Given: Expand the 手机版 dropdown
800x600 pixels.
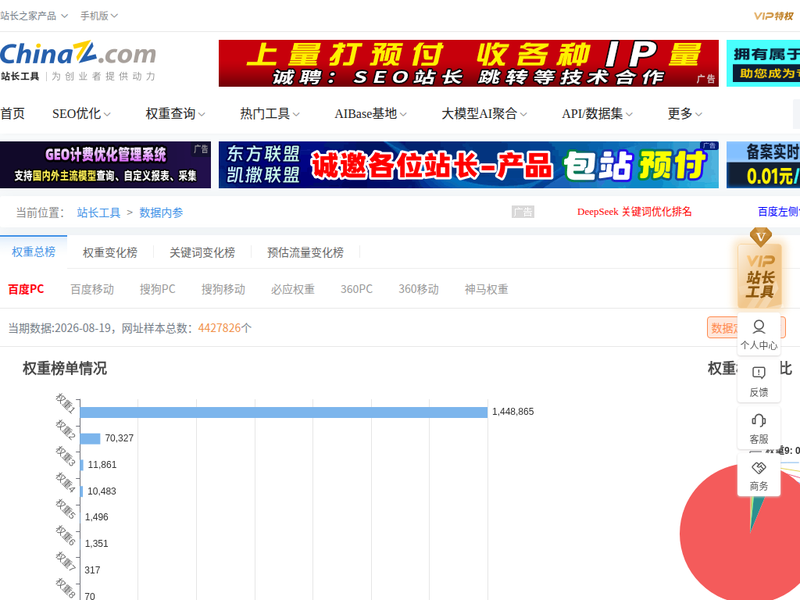Looking at the screenshot, I should coord(99,16).
